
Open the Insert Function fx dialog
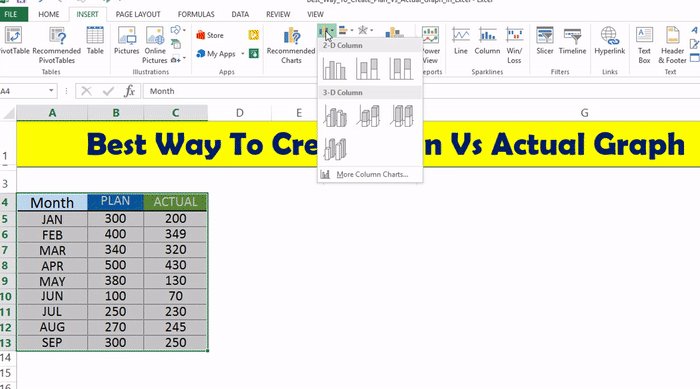(x=129, y=91)
